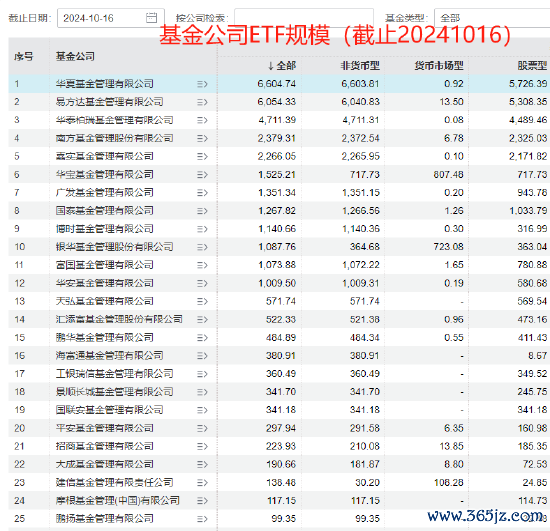The image size is (550, 531).
Task: Click money-market value 723.08 in 银华基金 row
Action: click(449, 247)
